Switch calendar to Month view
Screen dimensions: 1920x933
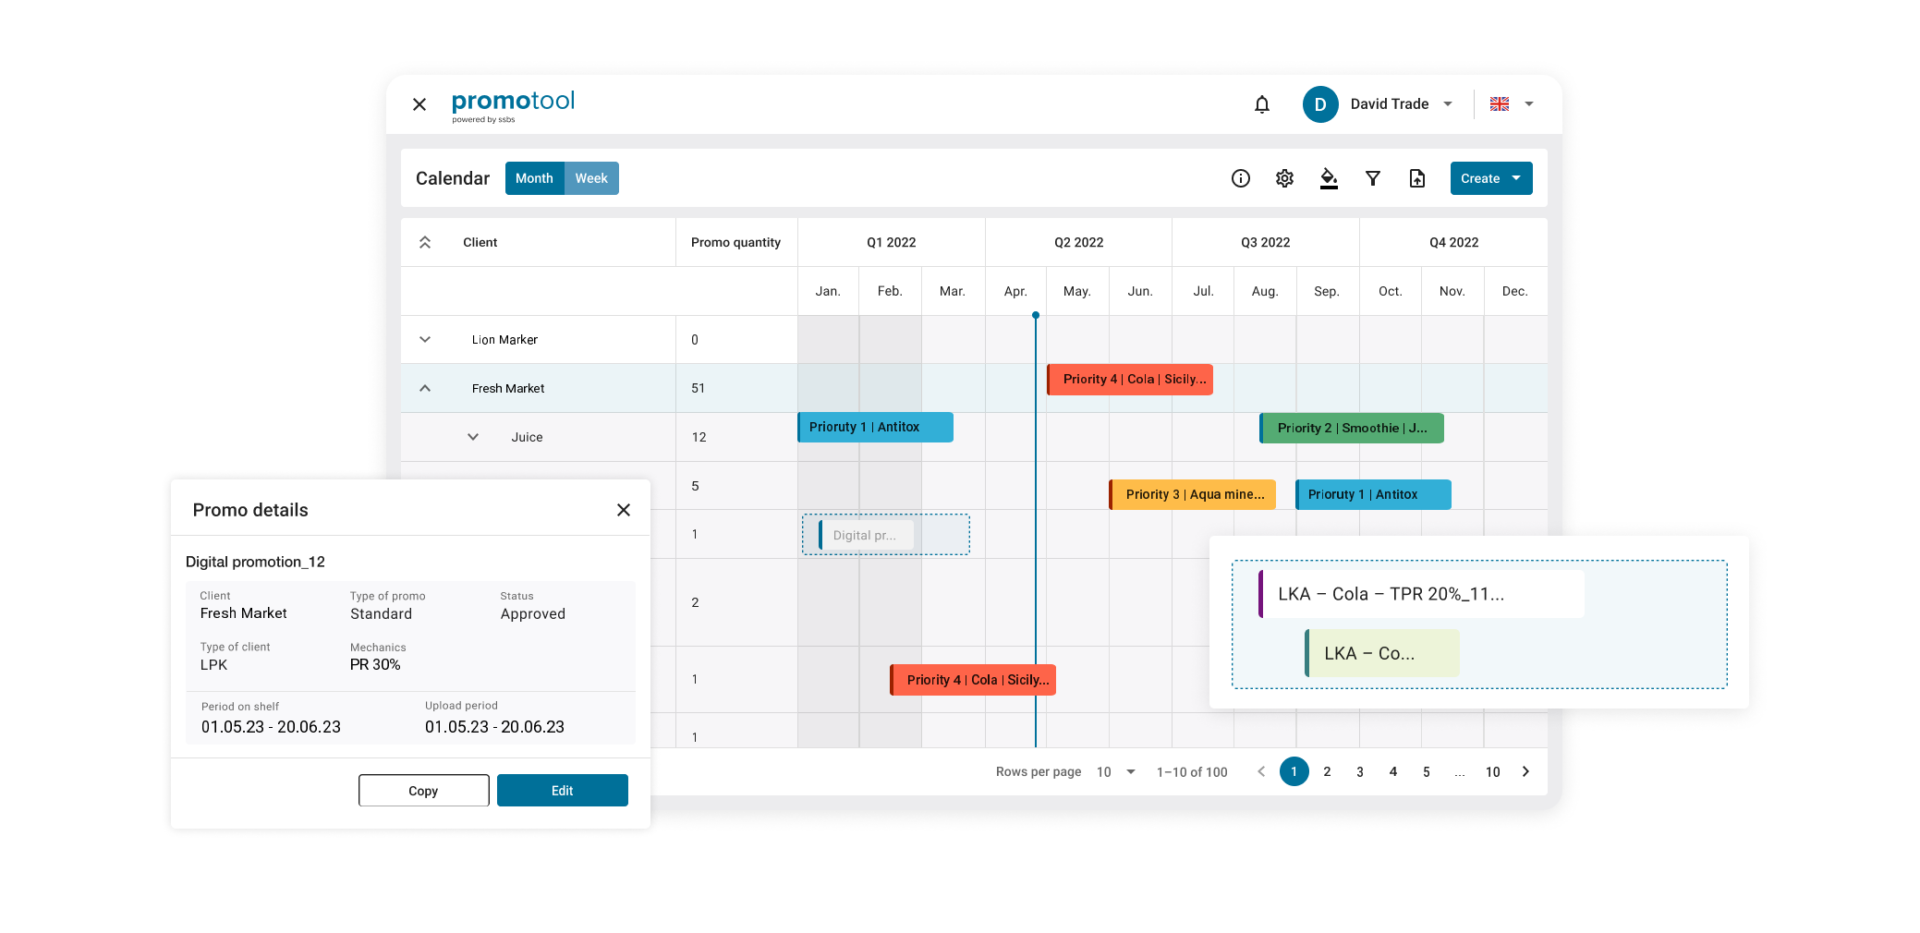pyautogui.click(x=534, y=178)
